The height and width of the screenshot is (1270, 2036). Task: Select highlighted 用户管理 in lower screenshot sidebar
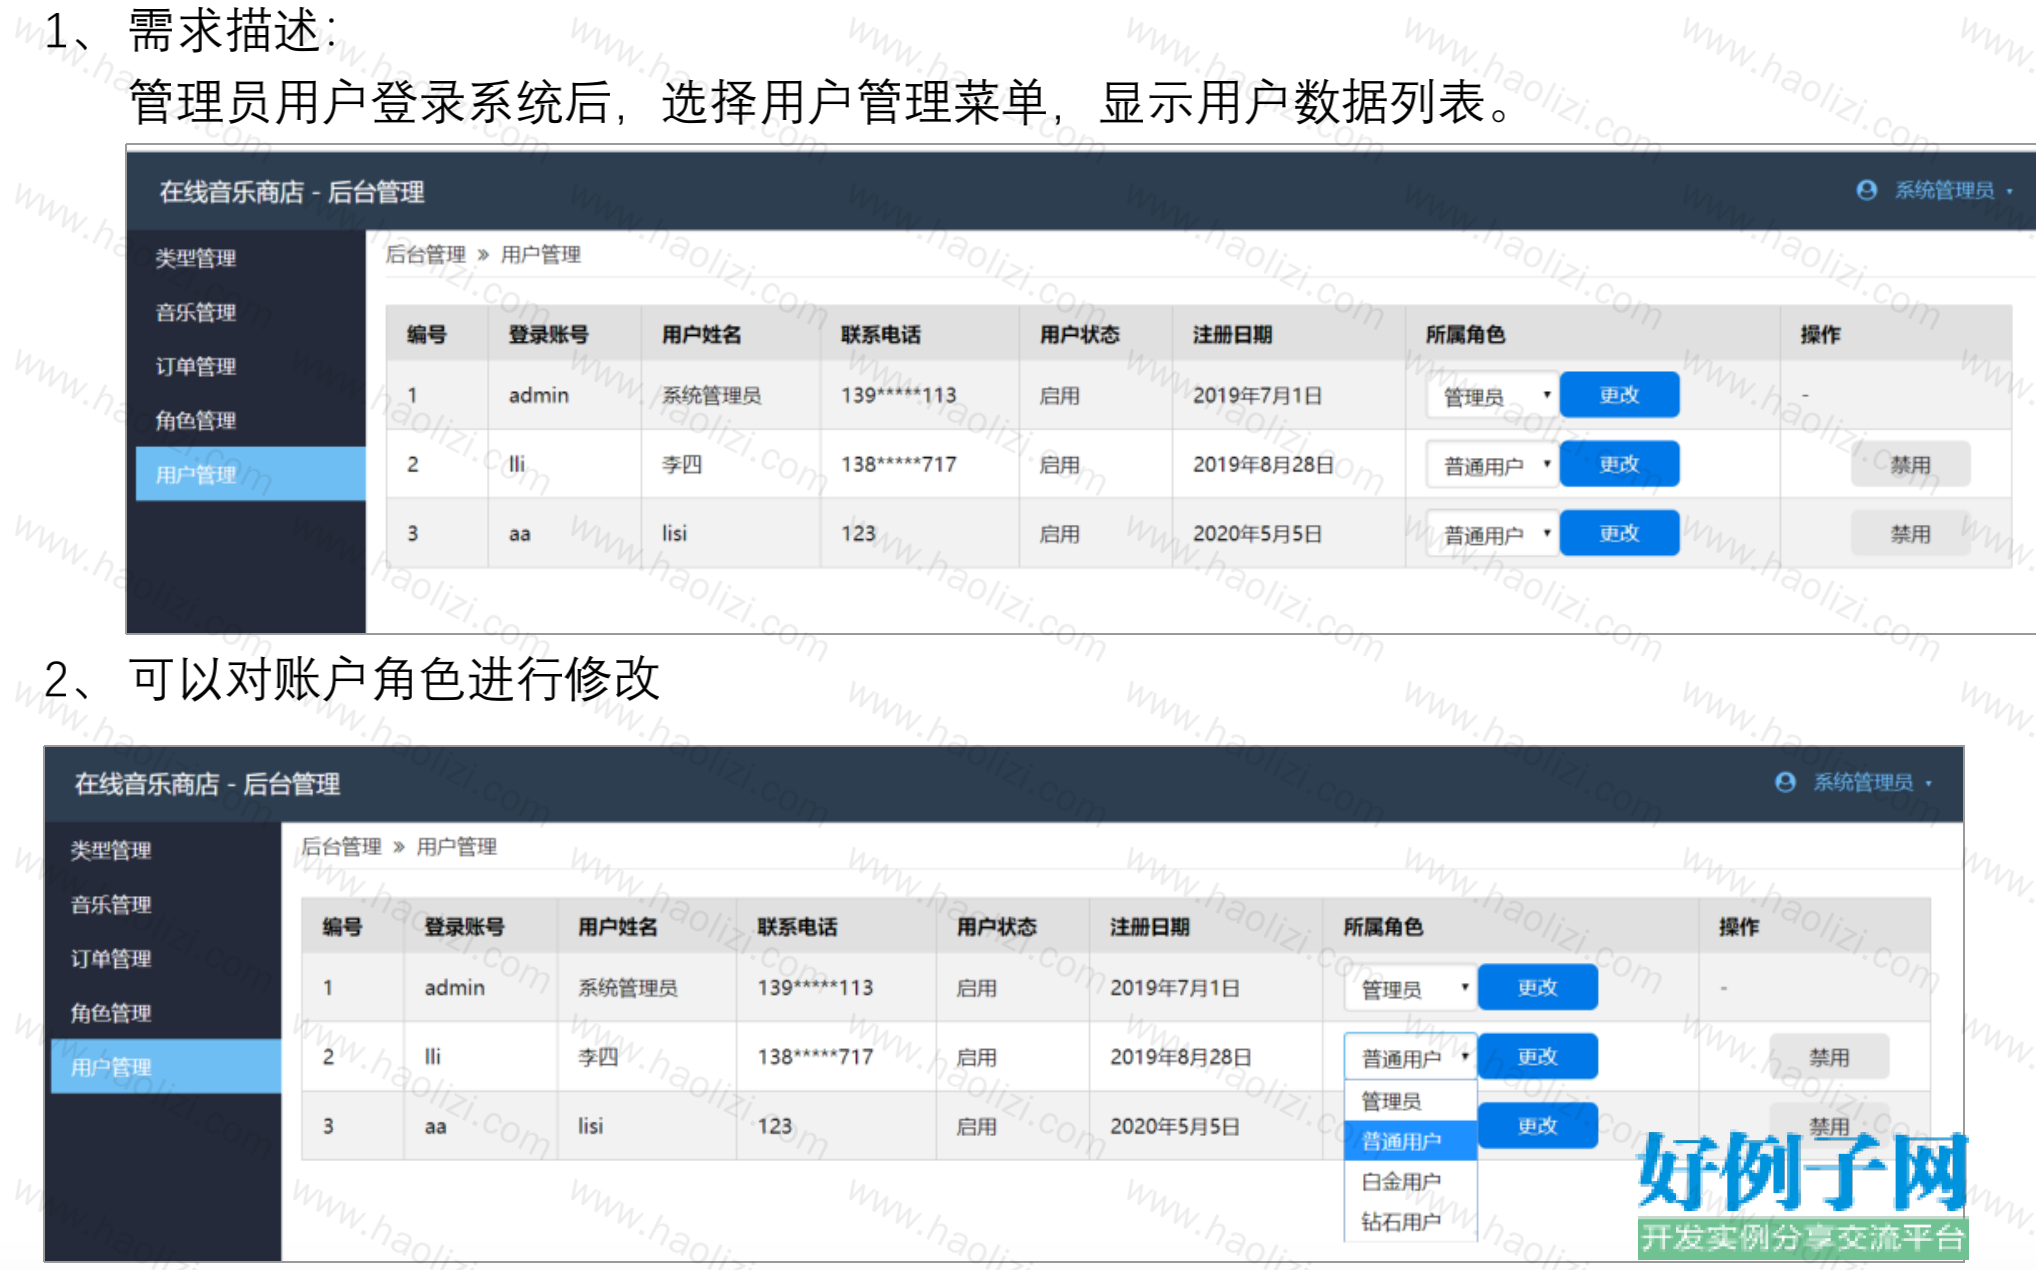click(166, 1066)
